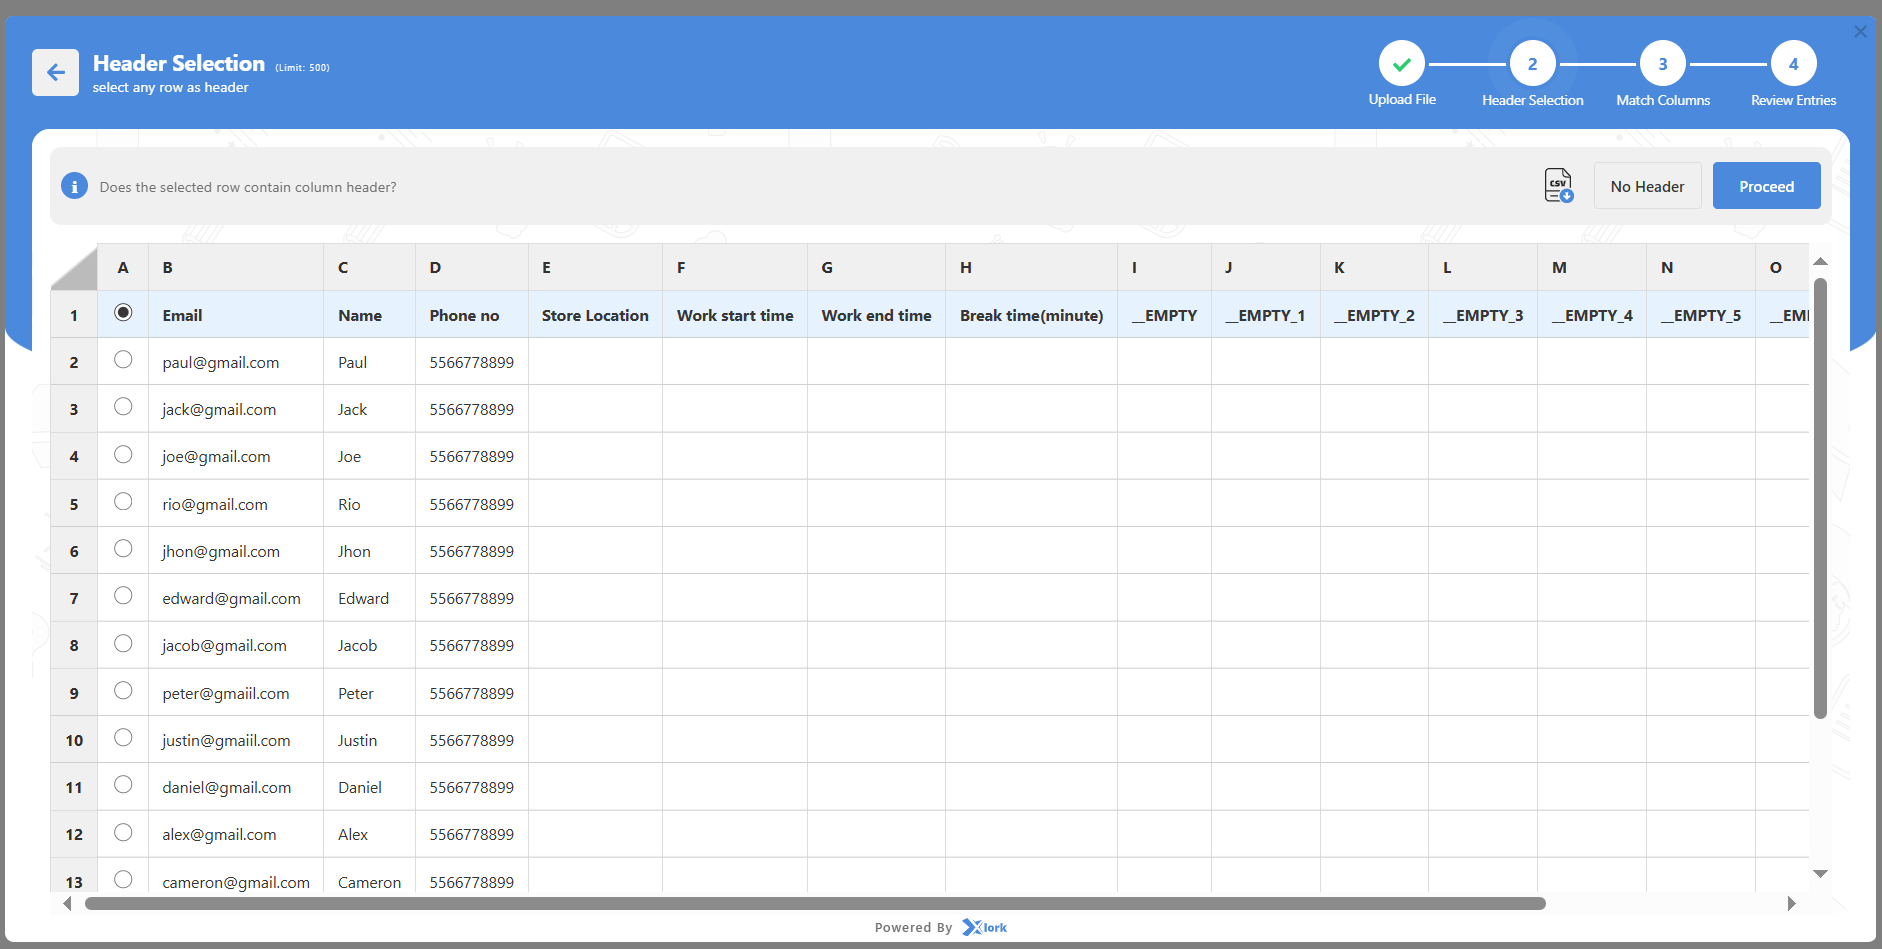Go to step 4 Review Entries
The image size is (1882, 949).
click(x=1793, y=64)
